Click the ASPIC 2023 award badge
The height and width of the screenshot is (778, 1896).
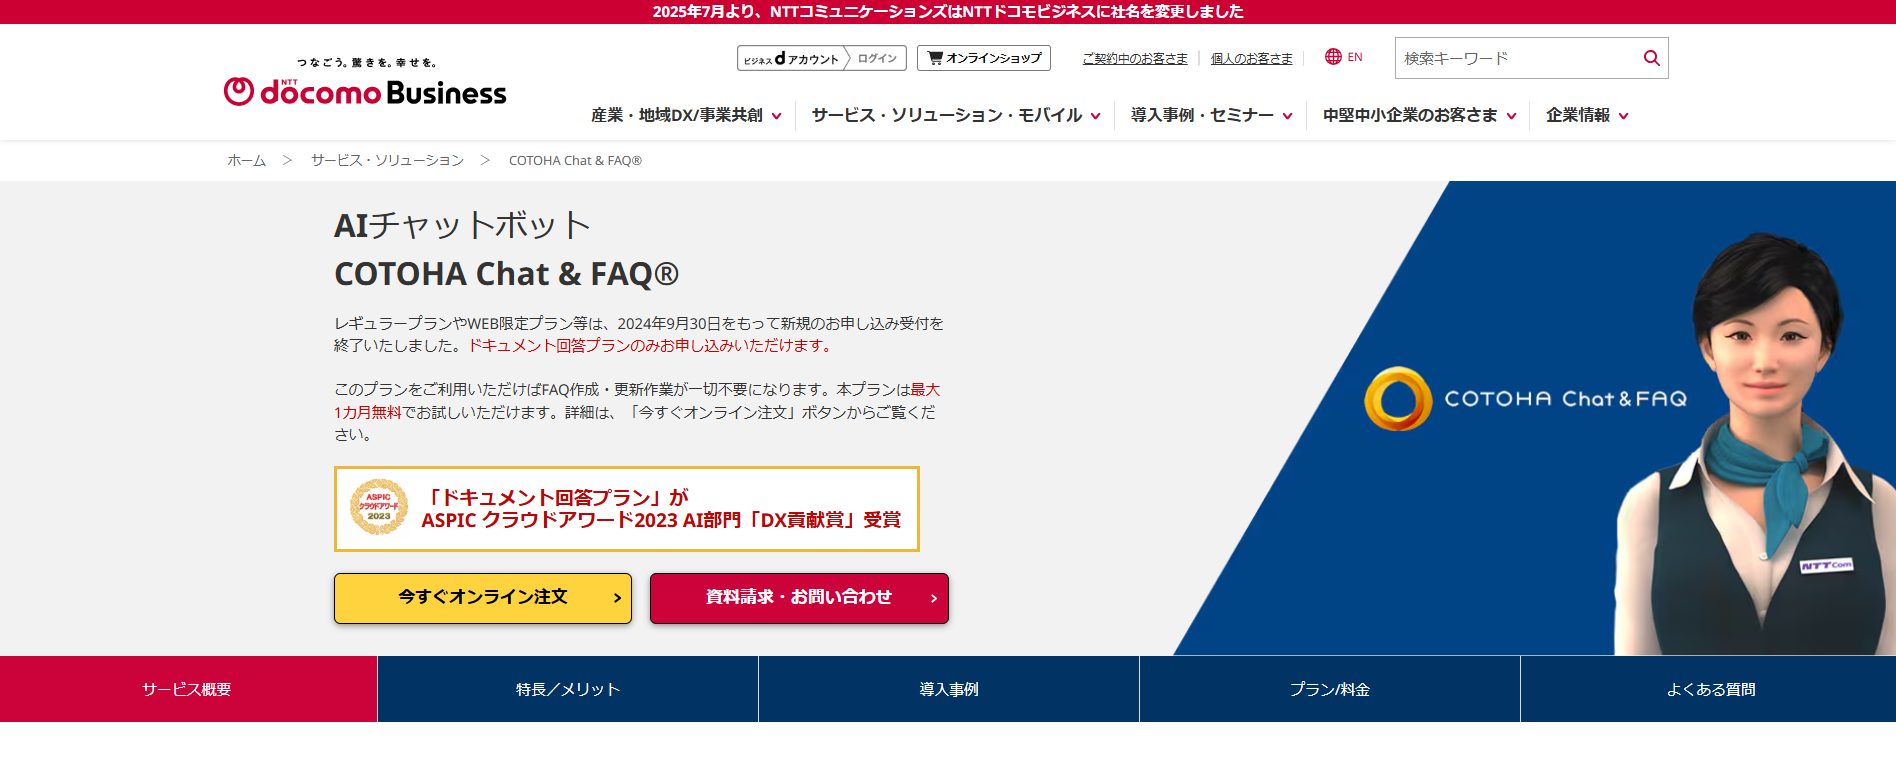(379, 507)
